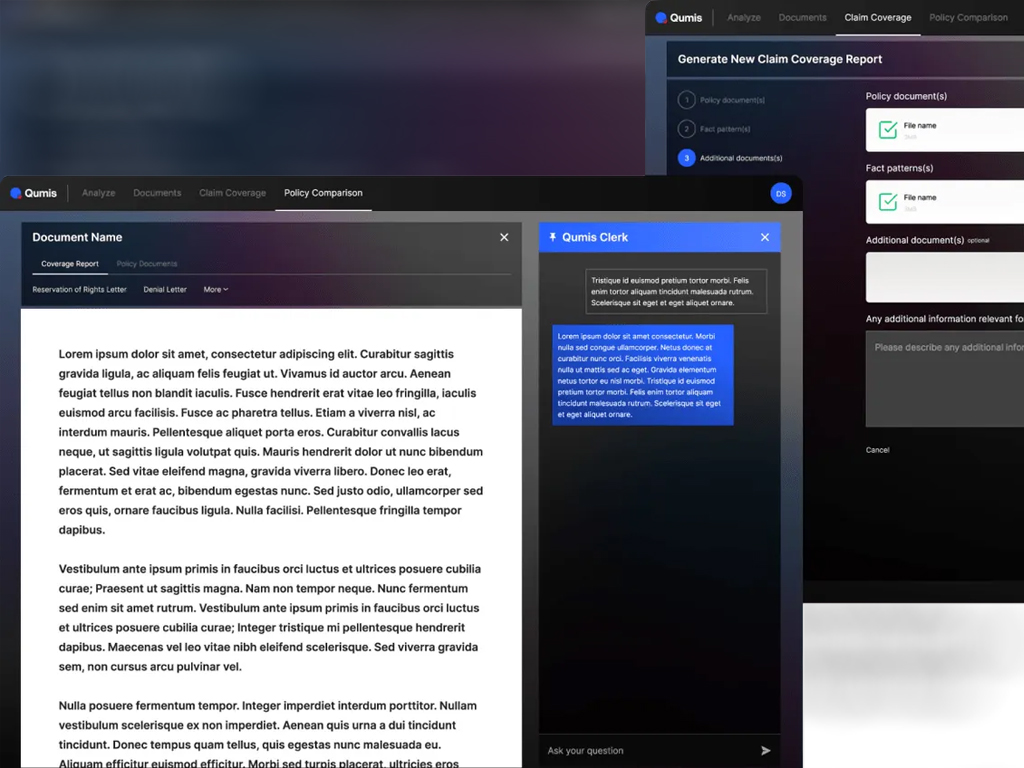The image size is (1024, 768).
Task: Type in the Ask your question field
Action: coord(645,750)
